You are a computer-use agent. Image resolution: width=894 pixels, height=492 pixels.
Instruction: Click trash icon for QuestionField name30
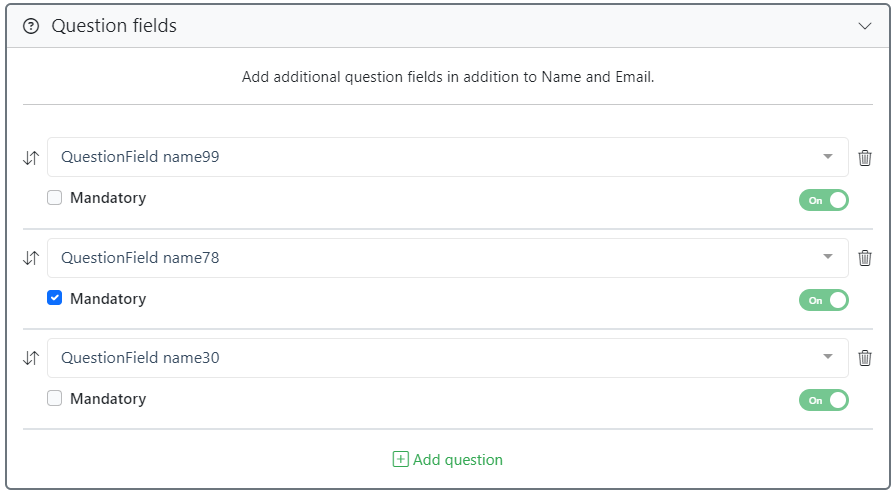pyautogui.click(x=865, y=358)
